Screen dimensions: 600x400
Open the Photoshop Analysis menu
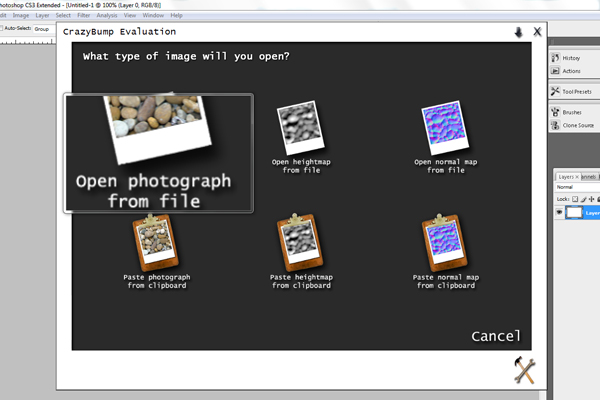click(107, 15)
